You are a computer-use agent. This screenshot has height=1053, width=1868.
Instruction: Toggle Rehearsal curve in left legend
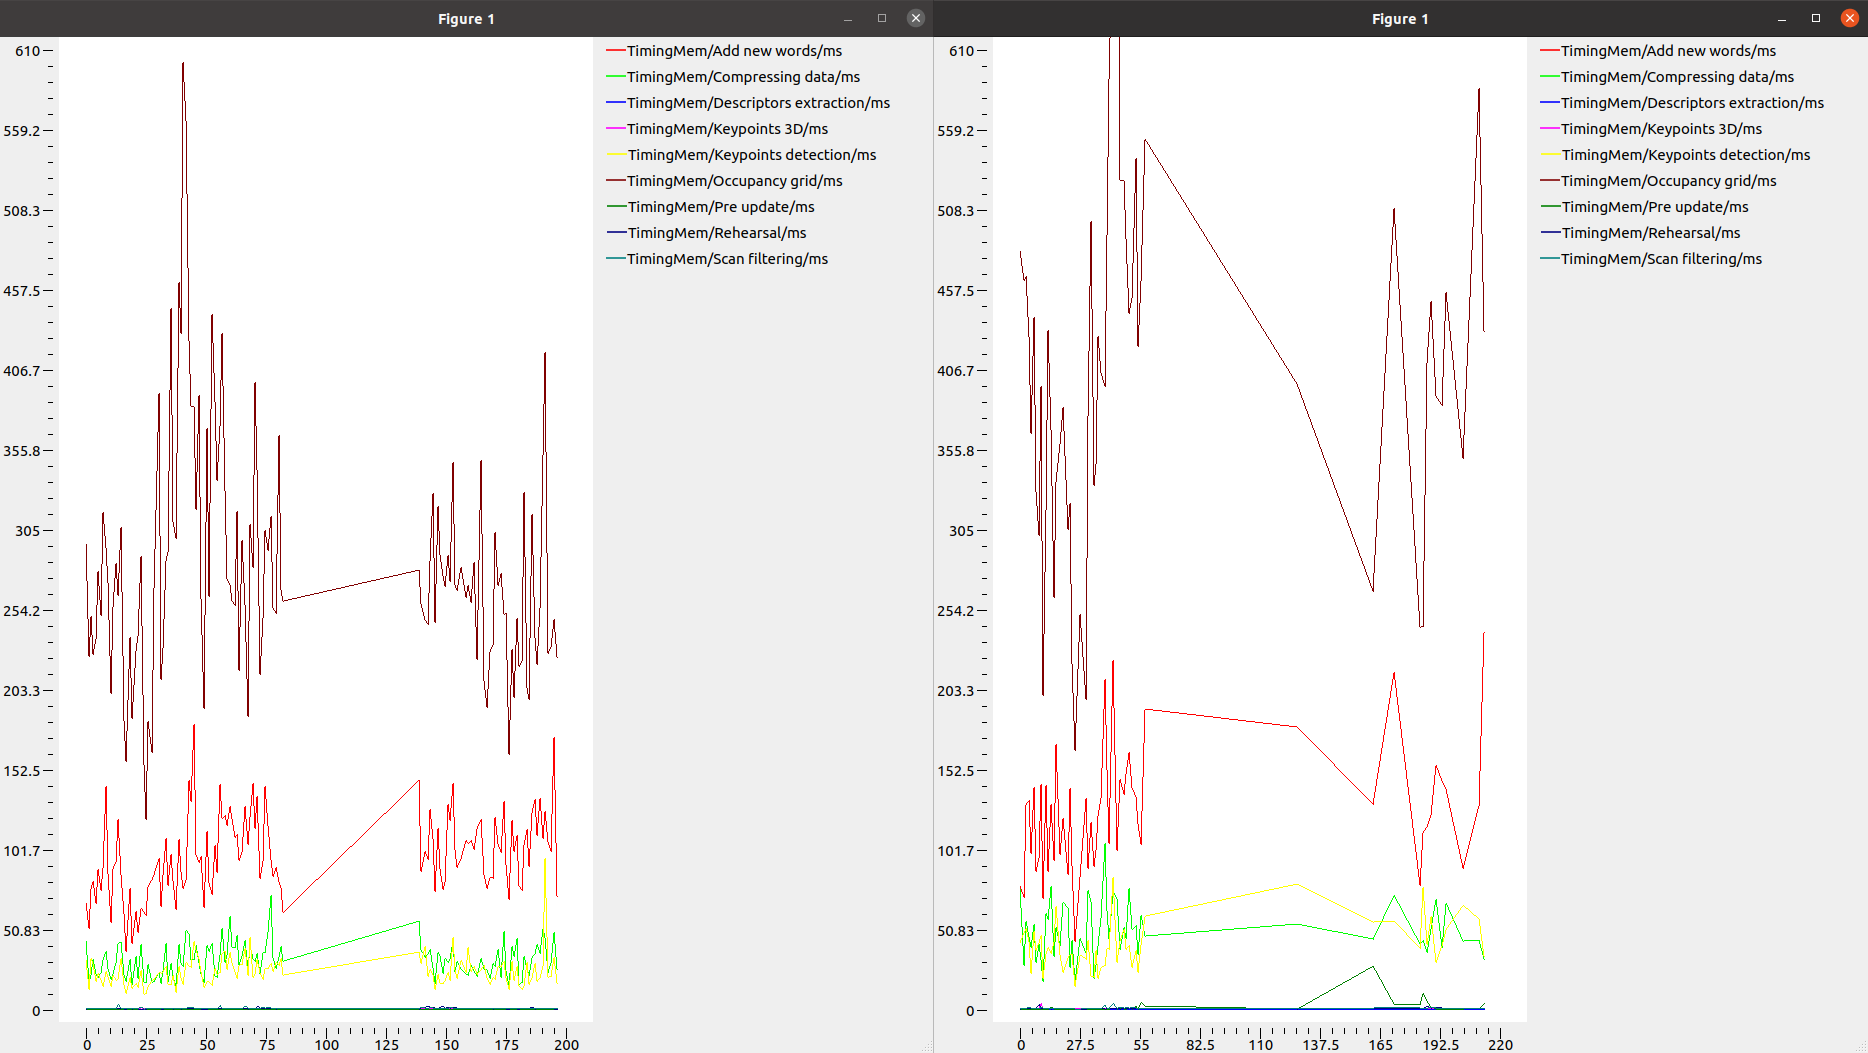[716, 233]
